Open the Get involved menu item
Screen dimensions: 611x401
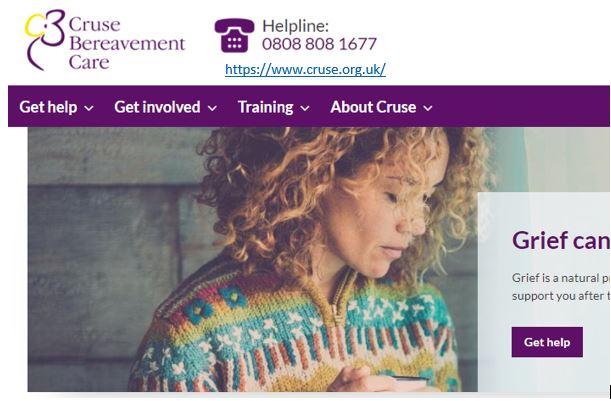157,107
